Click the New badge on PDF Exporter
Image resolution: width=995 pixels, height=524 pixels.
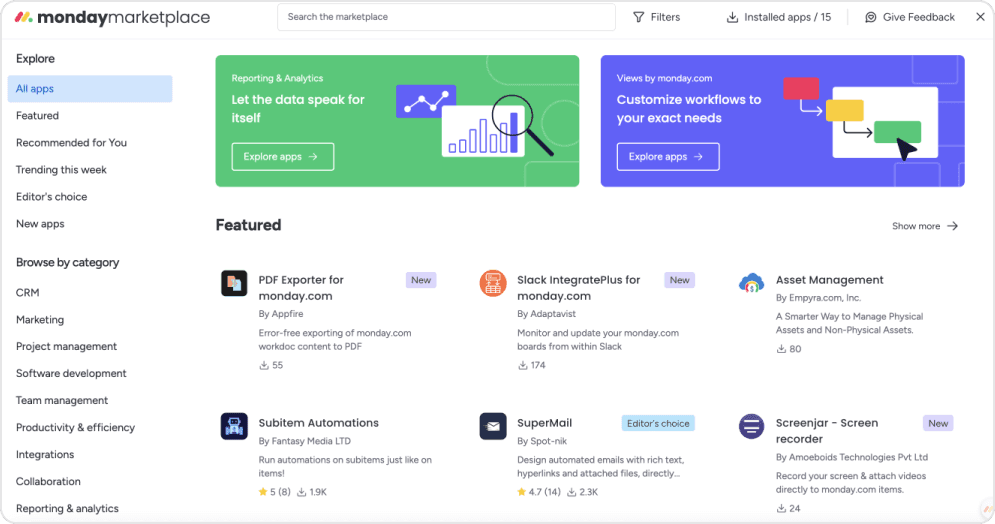421,280
